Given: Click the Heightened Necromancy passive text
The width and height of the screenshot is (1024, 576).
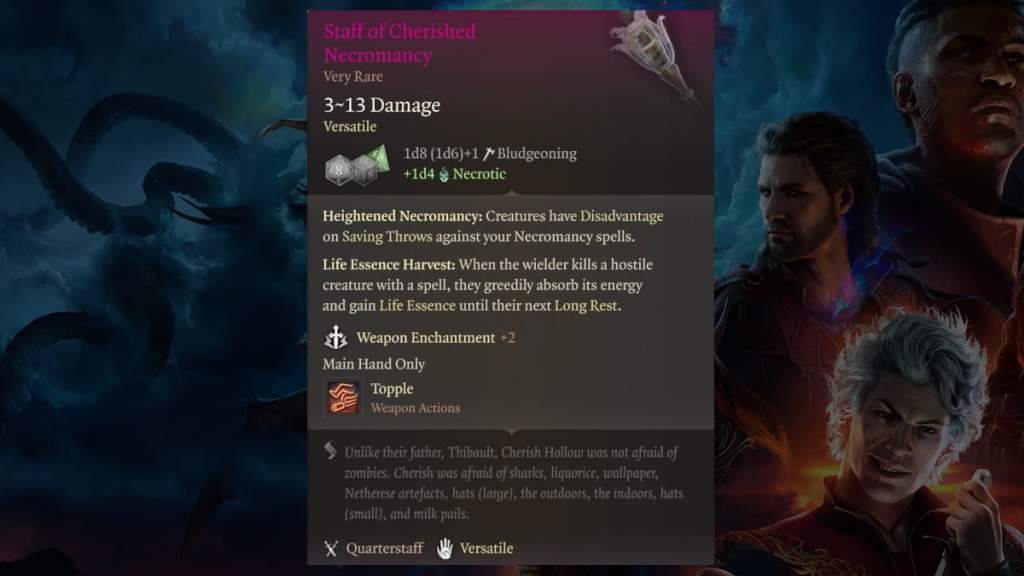Looking at the screenshot, I should tap(492, 226).
